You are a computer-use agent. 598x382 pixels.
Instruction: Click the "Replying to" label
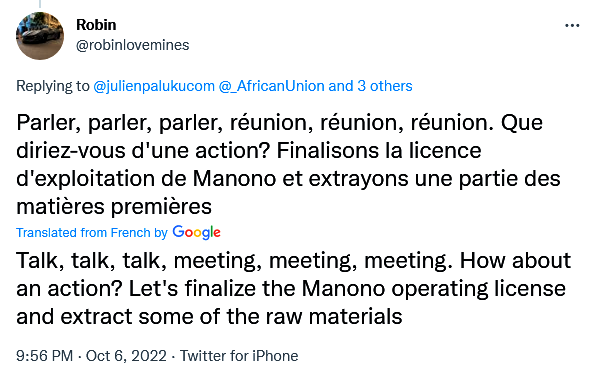click(53, 86)
